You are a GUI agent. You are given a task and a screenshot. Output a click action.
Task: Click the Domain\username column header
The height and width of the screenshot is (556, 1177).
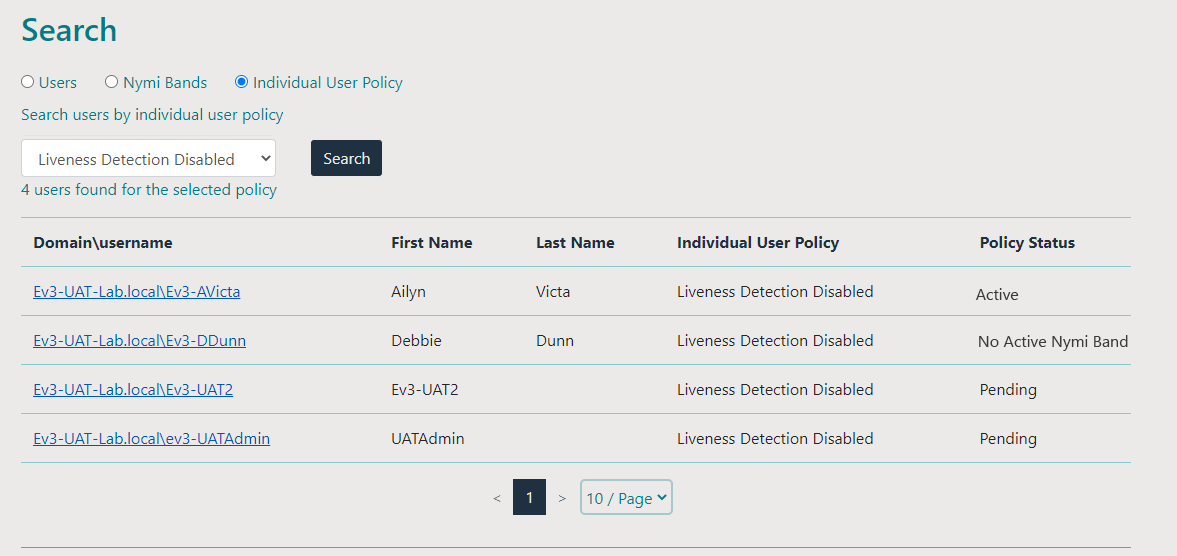click(103, 243)
